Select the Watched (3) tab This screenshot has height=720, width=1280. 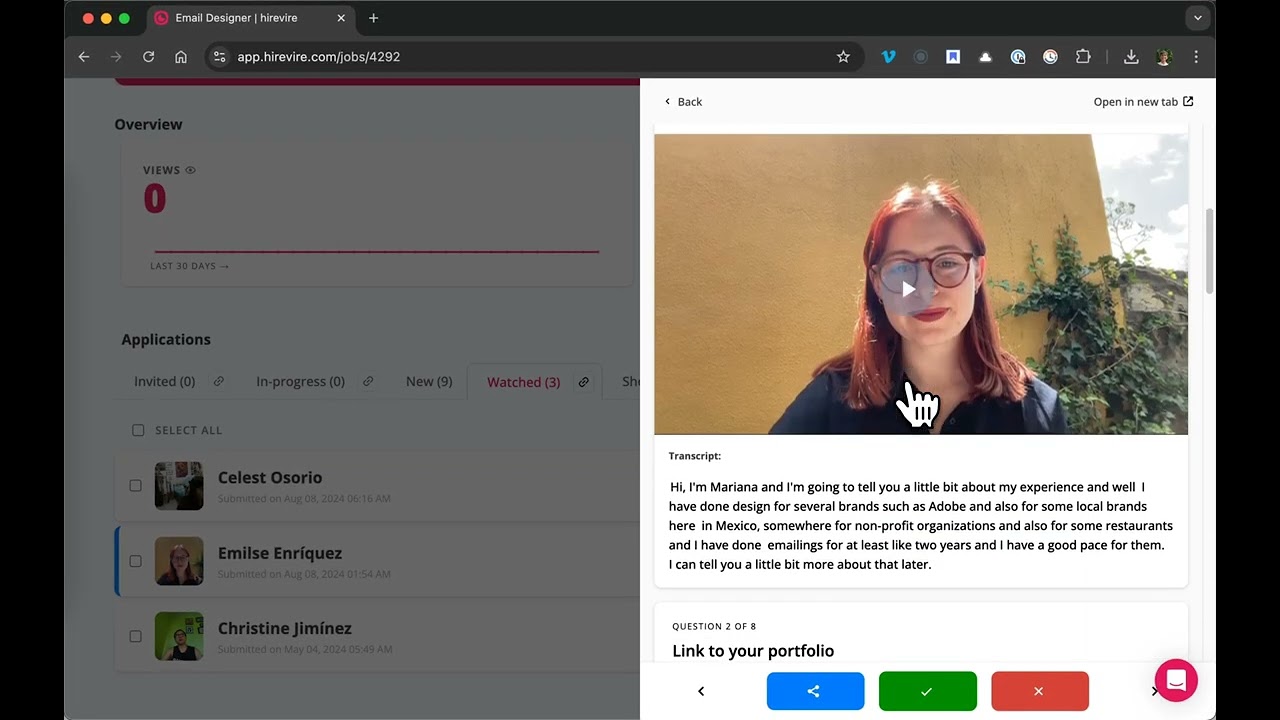coord(523,382)
